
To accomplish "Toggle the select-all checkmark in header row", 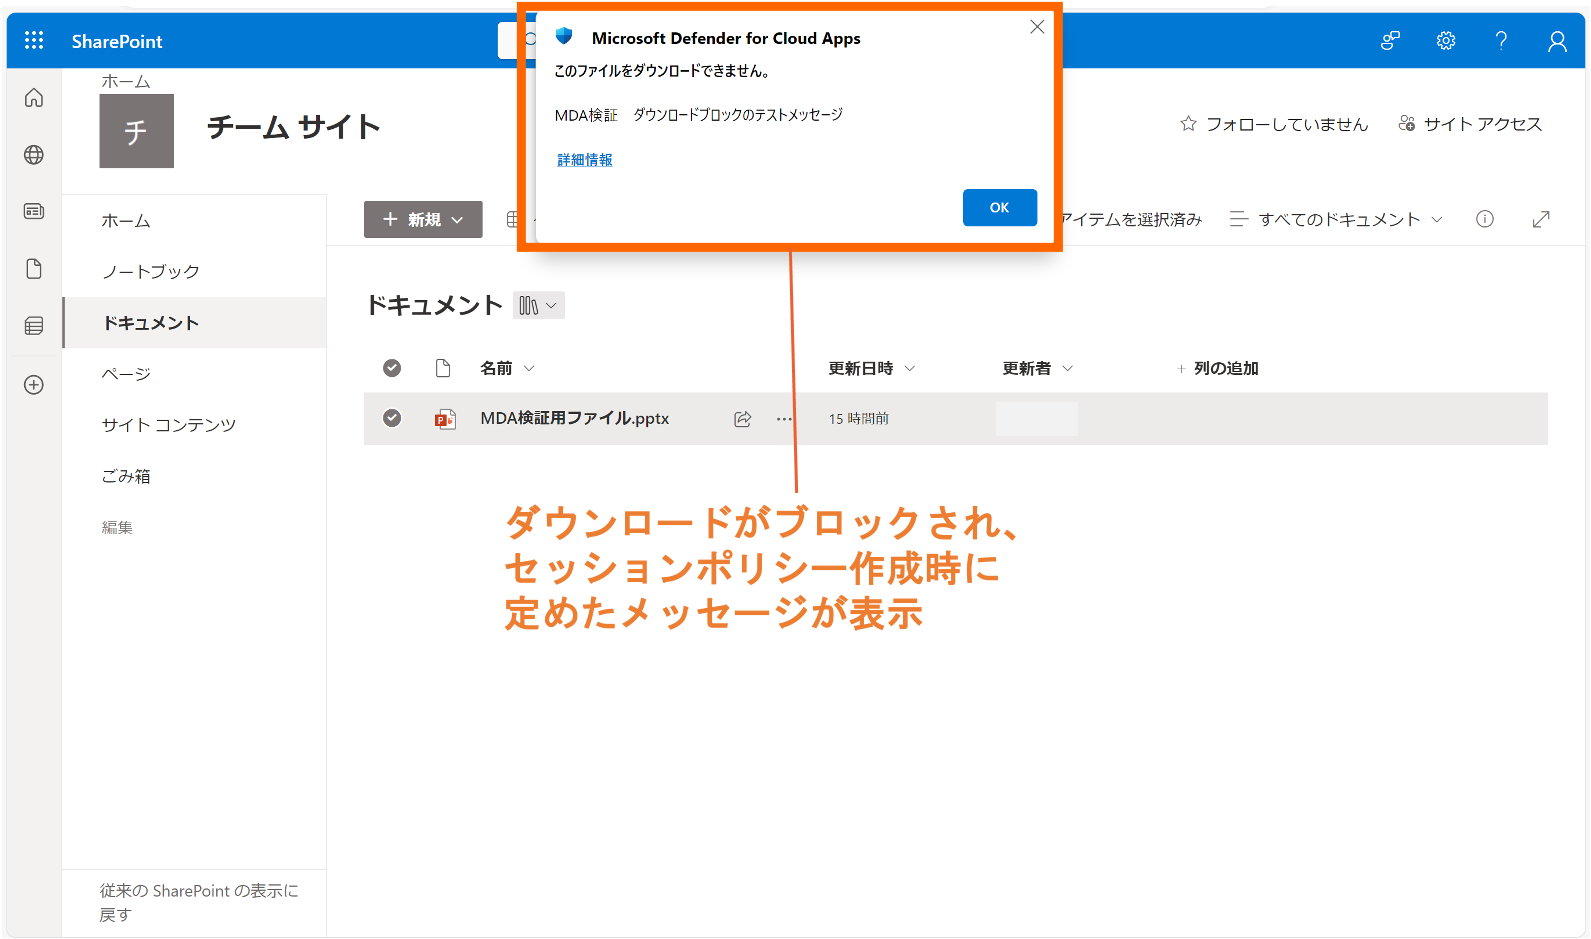I will [x=392, y=368].
